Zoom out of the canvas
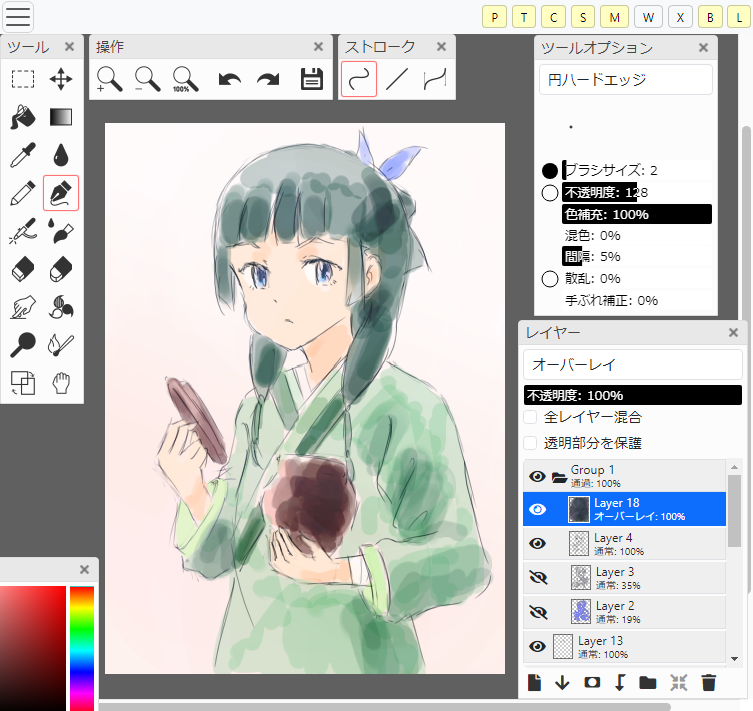The height and width of the screenshot is (711, 753). click(147, 79)
